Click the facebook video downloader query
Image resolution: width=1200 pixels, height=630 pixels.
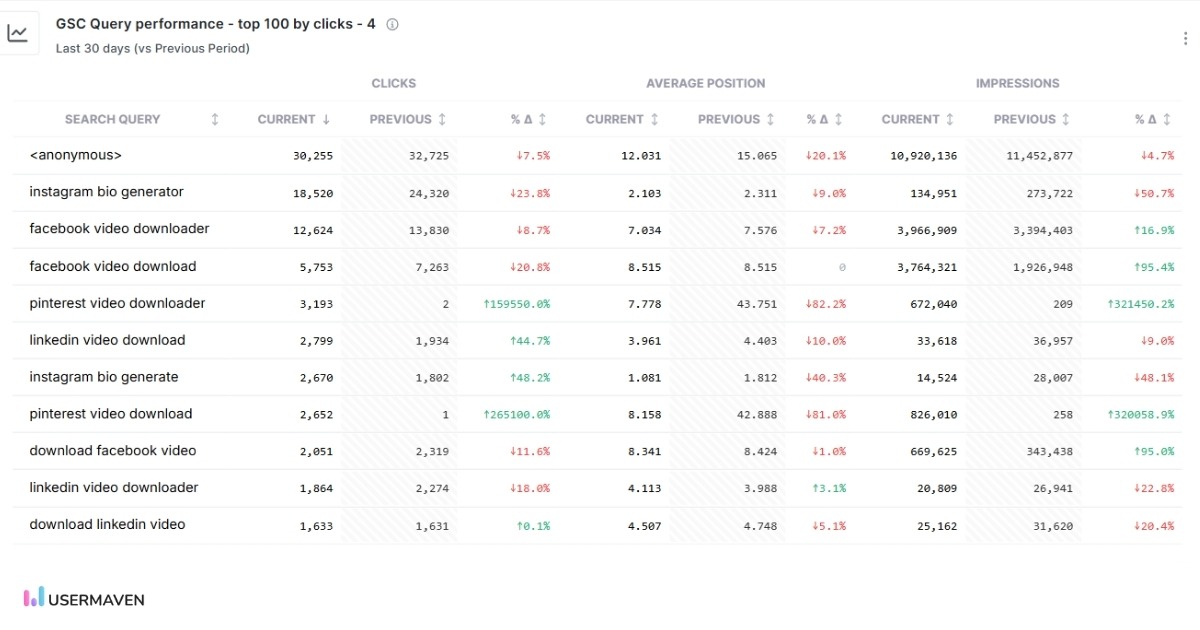tap(119, 229)
